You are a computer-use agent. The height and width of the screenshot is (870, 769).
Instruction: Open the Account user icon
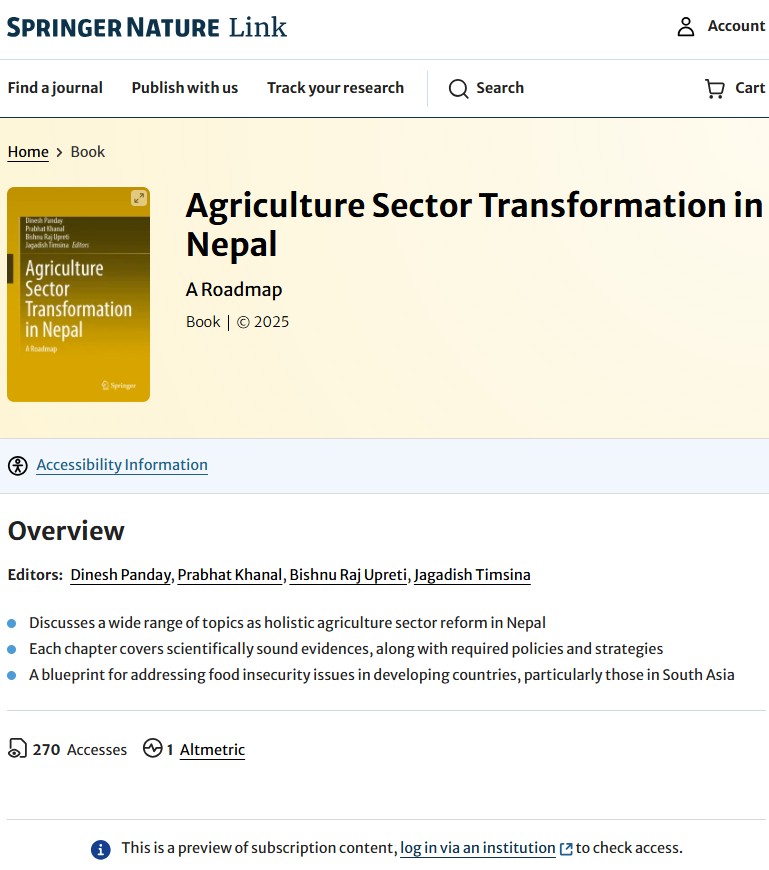click(686, 26)
